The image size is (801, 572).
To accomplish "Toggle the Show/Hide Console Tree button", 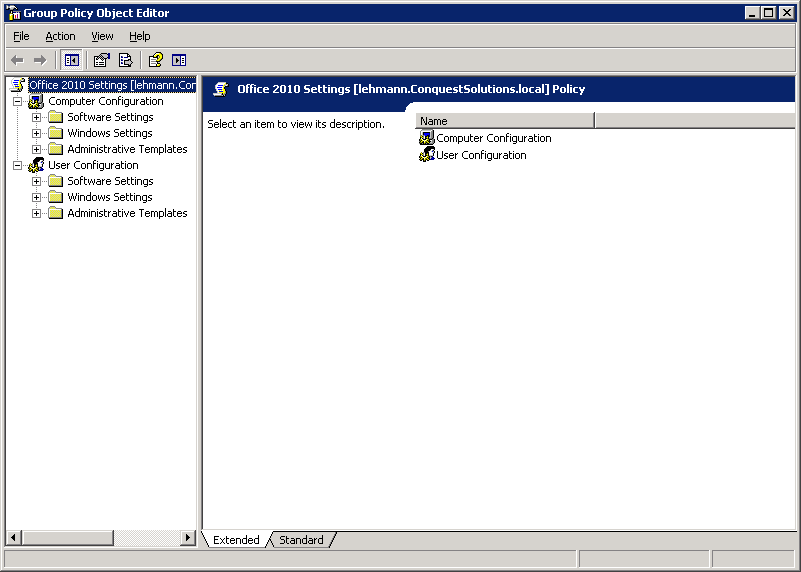I will pos(72,60).
